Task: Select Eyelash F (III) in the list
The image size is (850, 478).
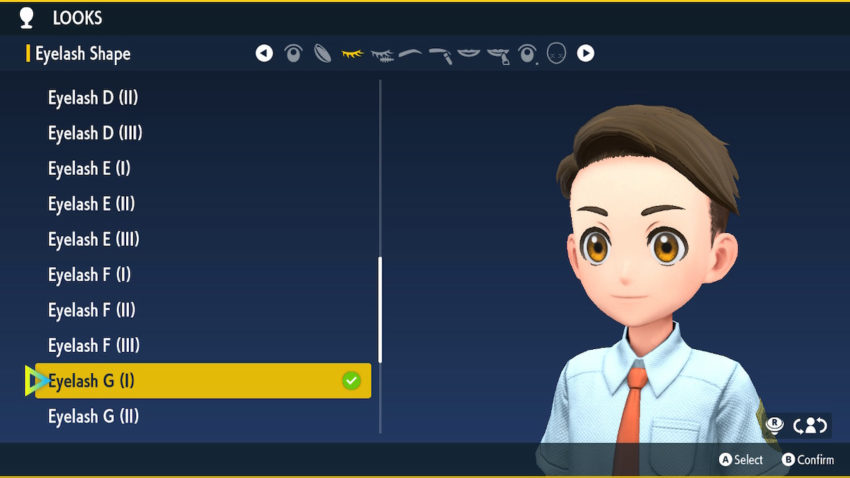Action: click(x=94, y=346)
